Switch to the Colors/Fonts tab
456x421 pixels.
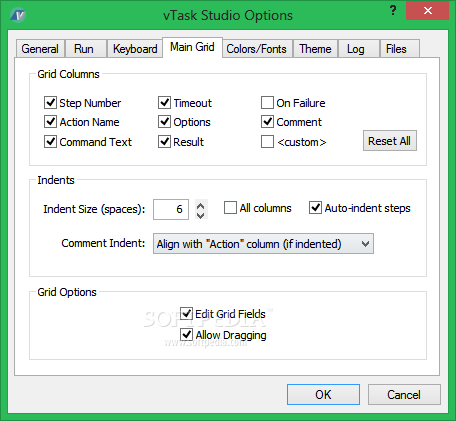click(x=257, y=49)
